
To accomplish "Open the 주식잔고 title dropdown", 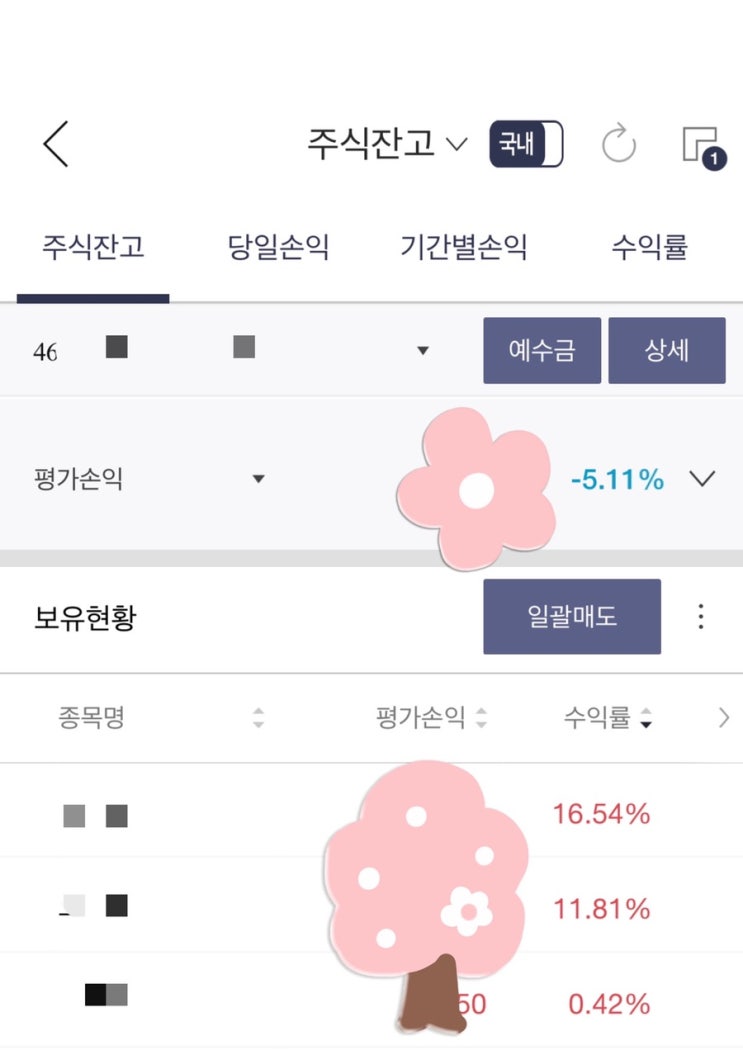I will point(388,143).
